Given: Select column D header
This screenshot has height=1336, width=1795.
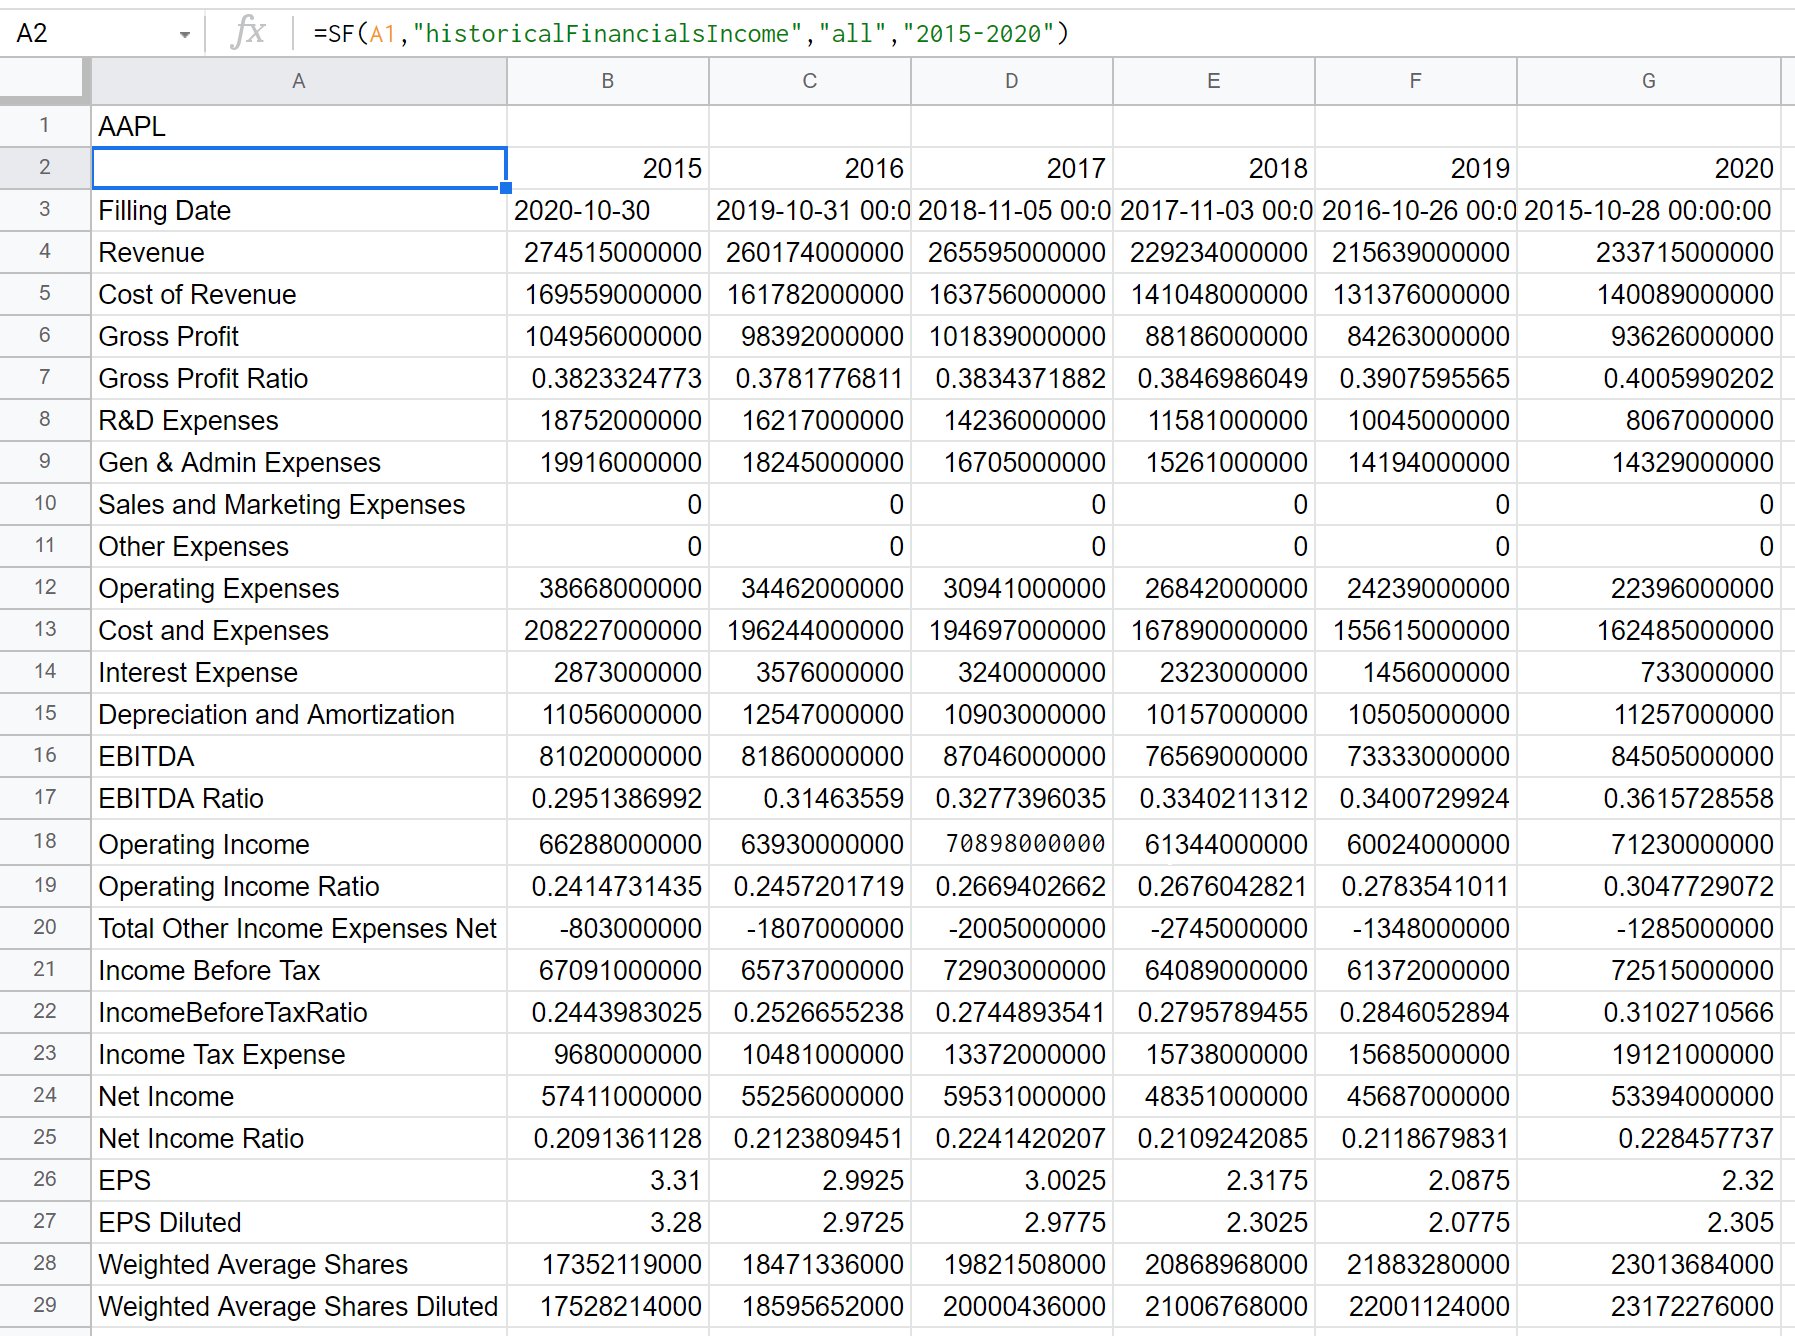Looking at the screenshot, I should pos(1012,81).
